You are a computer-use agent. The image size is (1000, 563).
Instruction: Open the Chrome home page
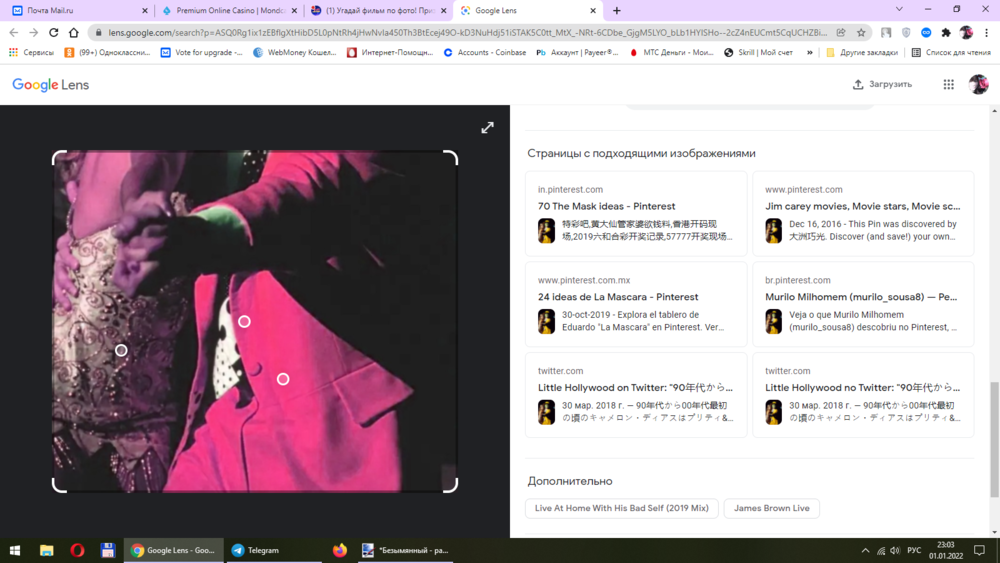[x=74, y=33]
